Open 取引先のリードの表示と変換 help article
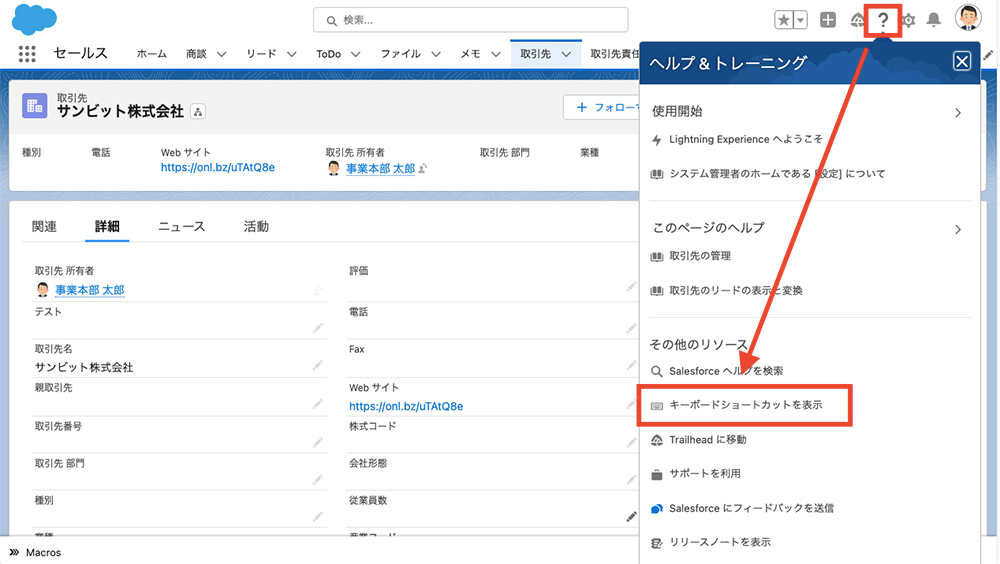The width and height of the screenshot is (1000, 564). pos(735,291)
